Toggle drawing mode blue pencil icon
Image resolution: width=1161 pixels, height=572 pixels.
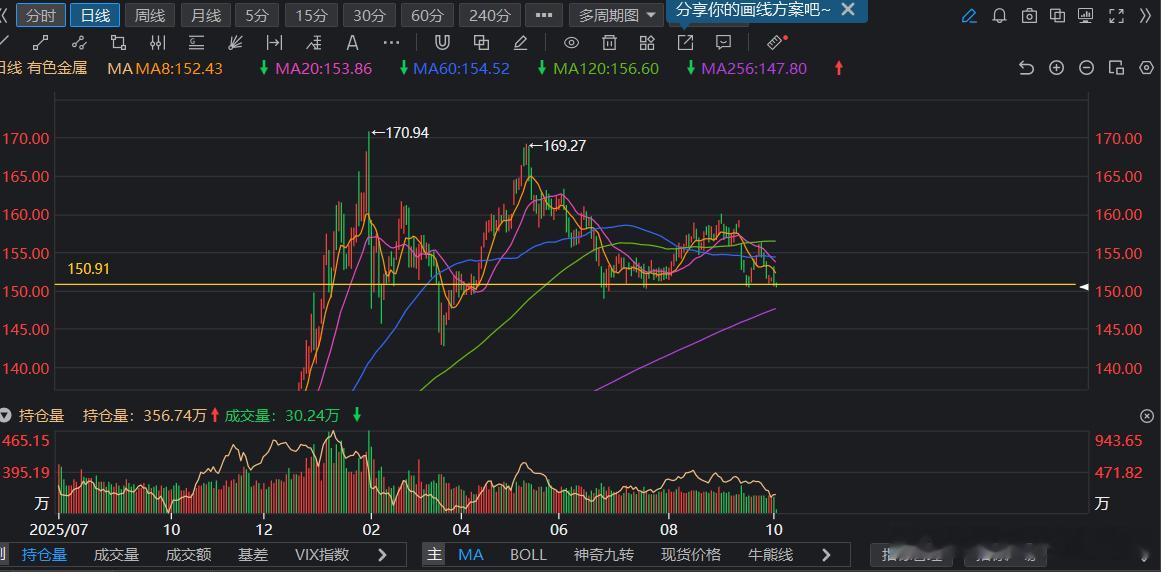tap(969, 16)
